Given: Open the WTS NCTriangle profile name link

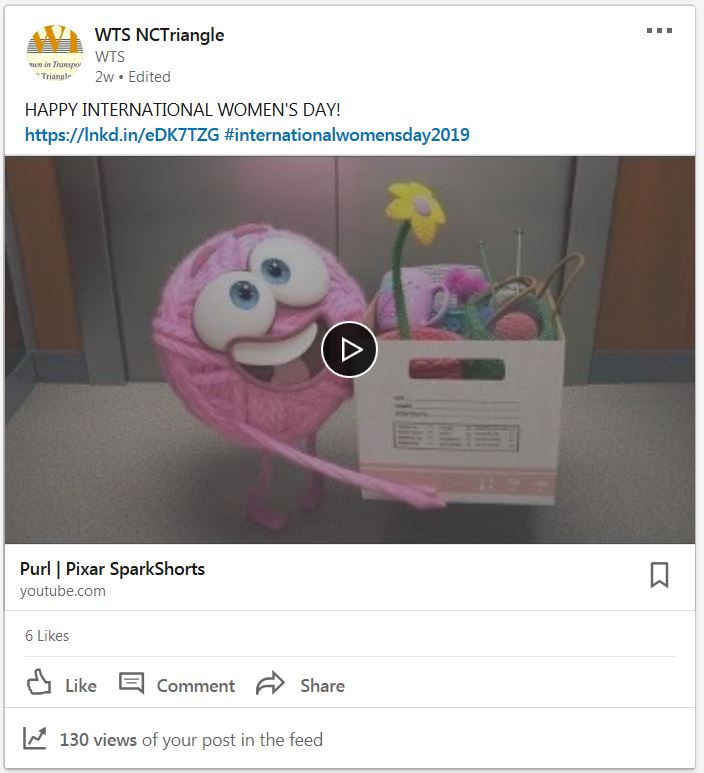Looking at the screenshot, I should (159, 35).
